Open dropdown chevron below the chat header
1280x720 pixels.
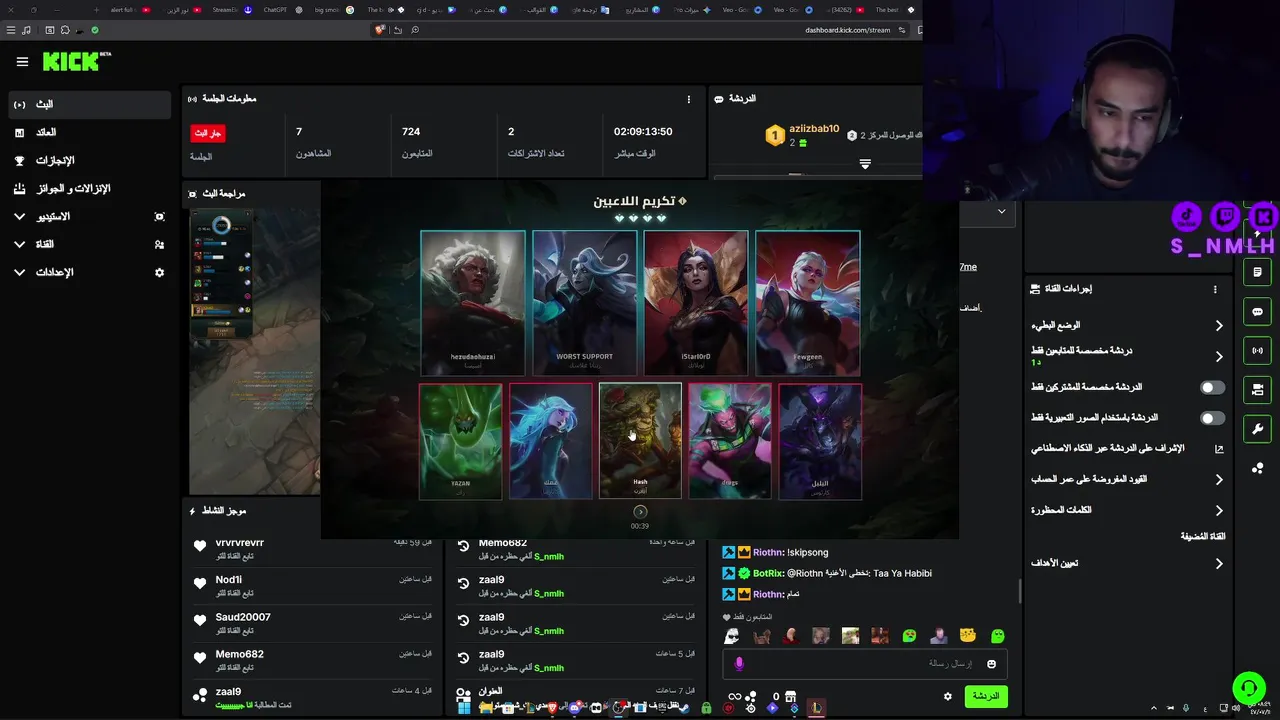pyautogui.click(x=1001, y=211)
